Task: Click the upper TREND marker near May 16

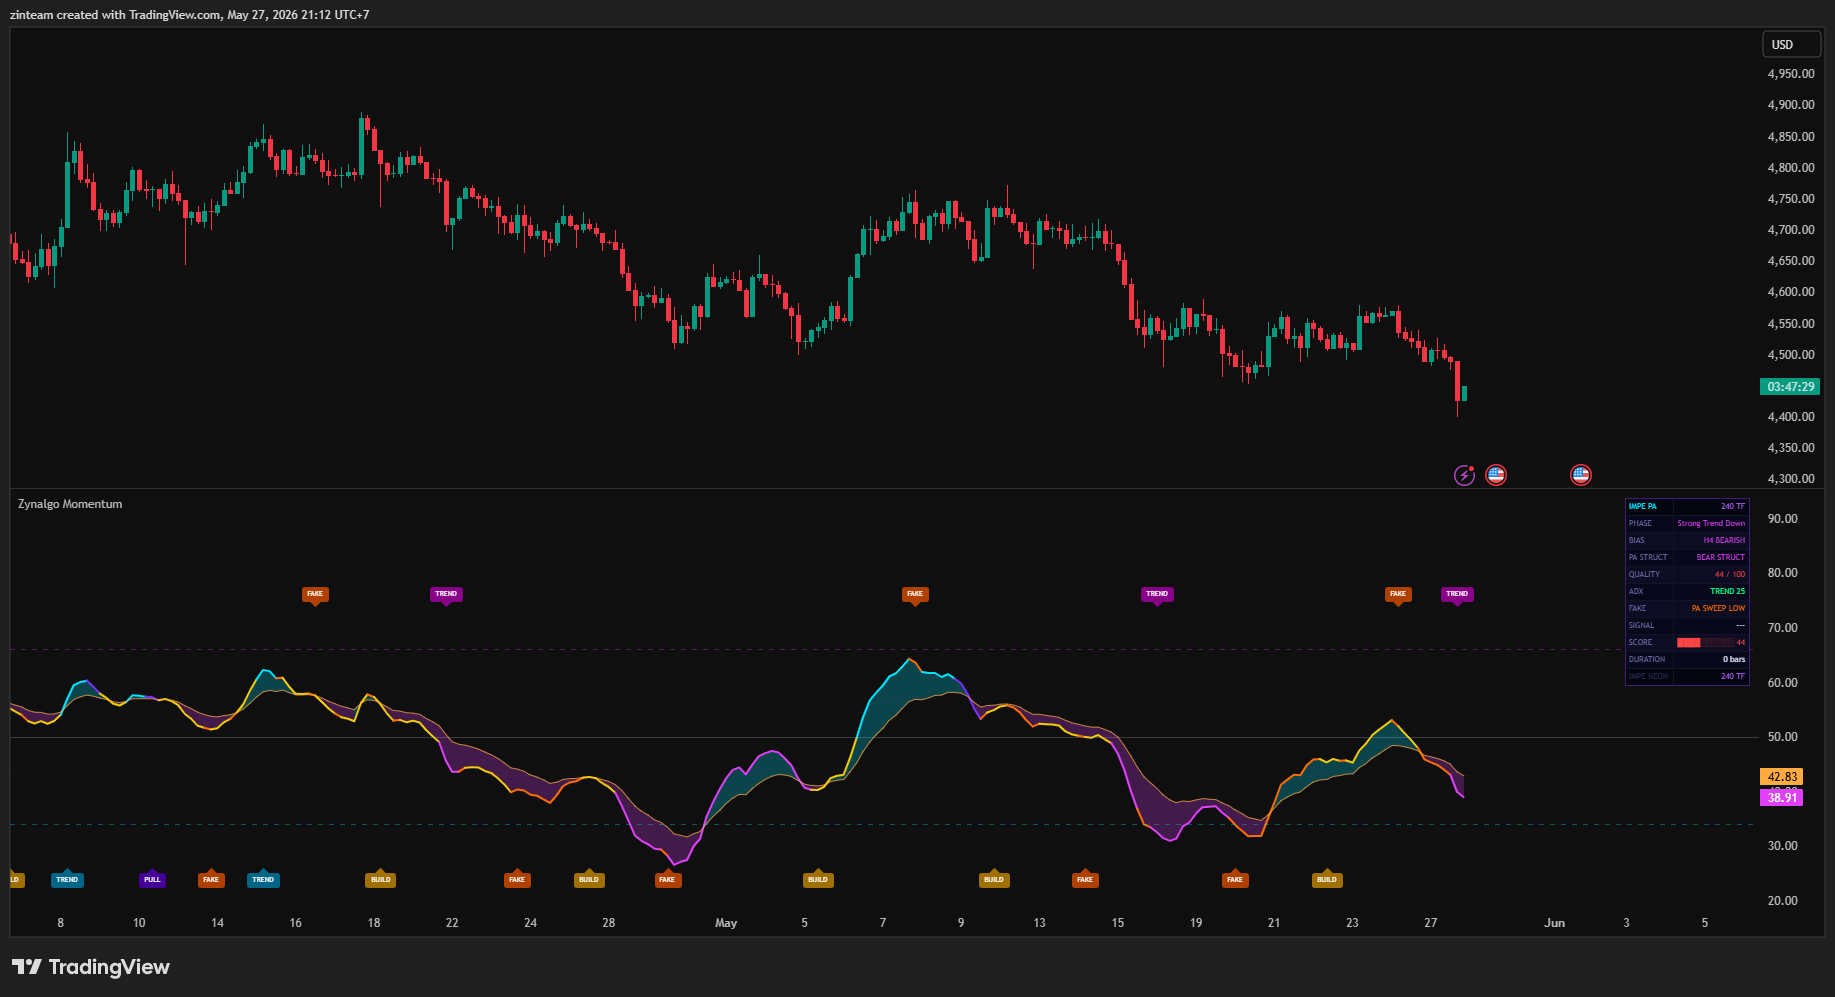Action: (x=1157, y=594)
